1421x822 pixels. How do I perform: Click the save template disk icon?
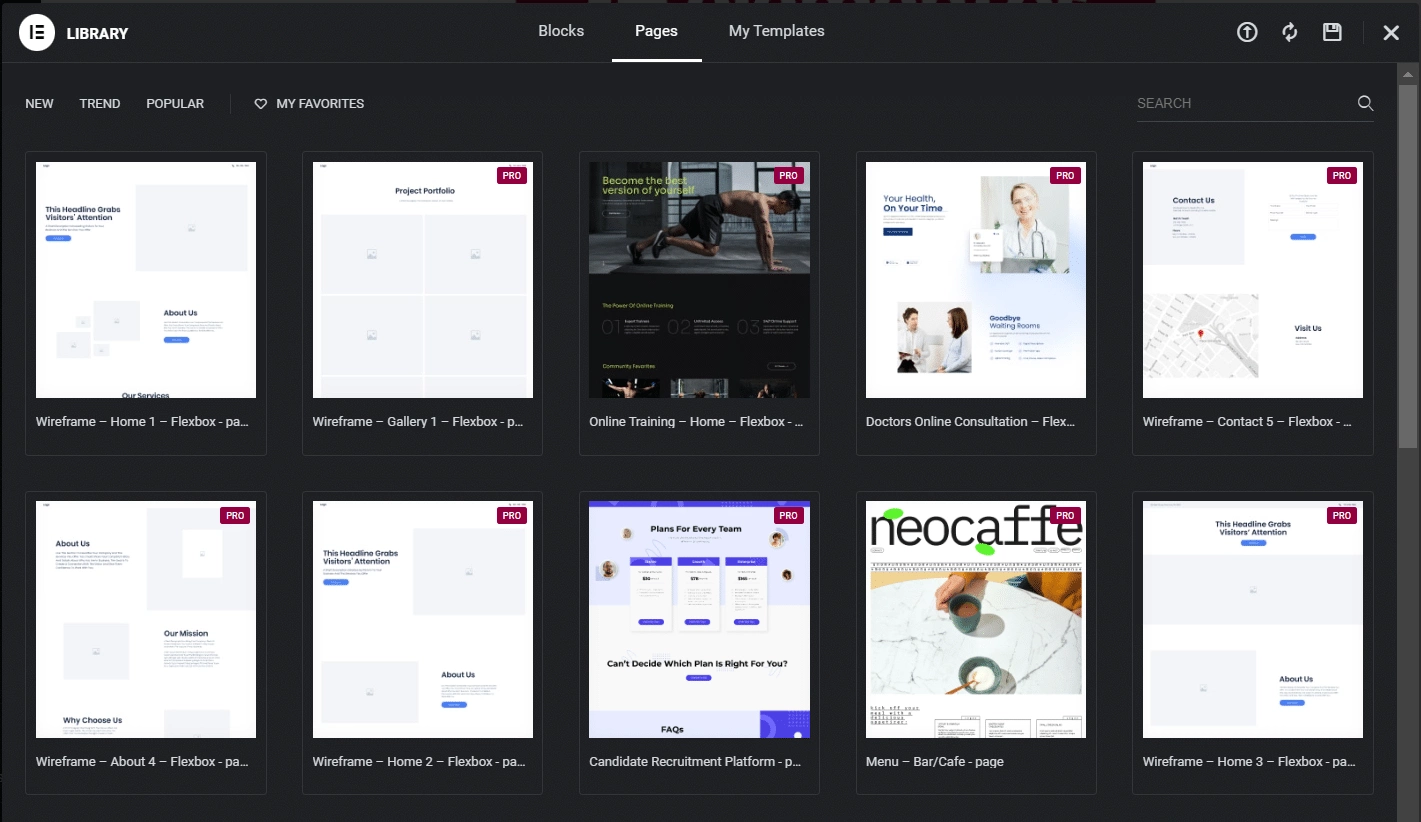click(1332, 32)
